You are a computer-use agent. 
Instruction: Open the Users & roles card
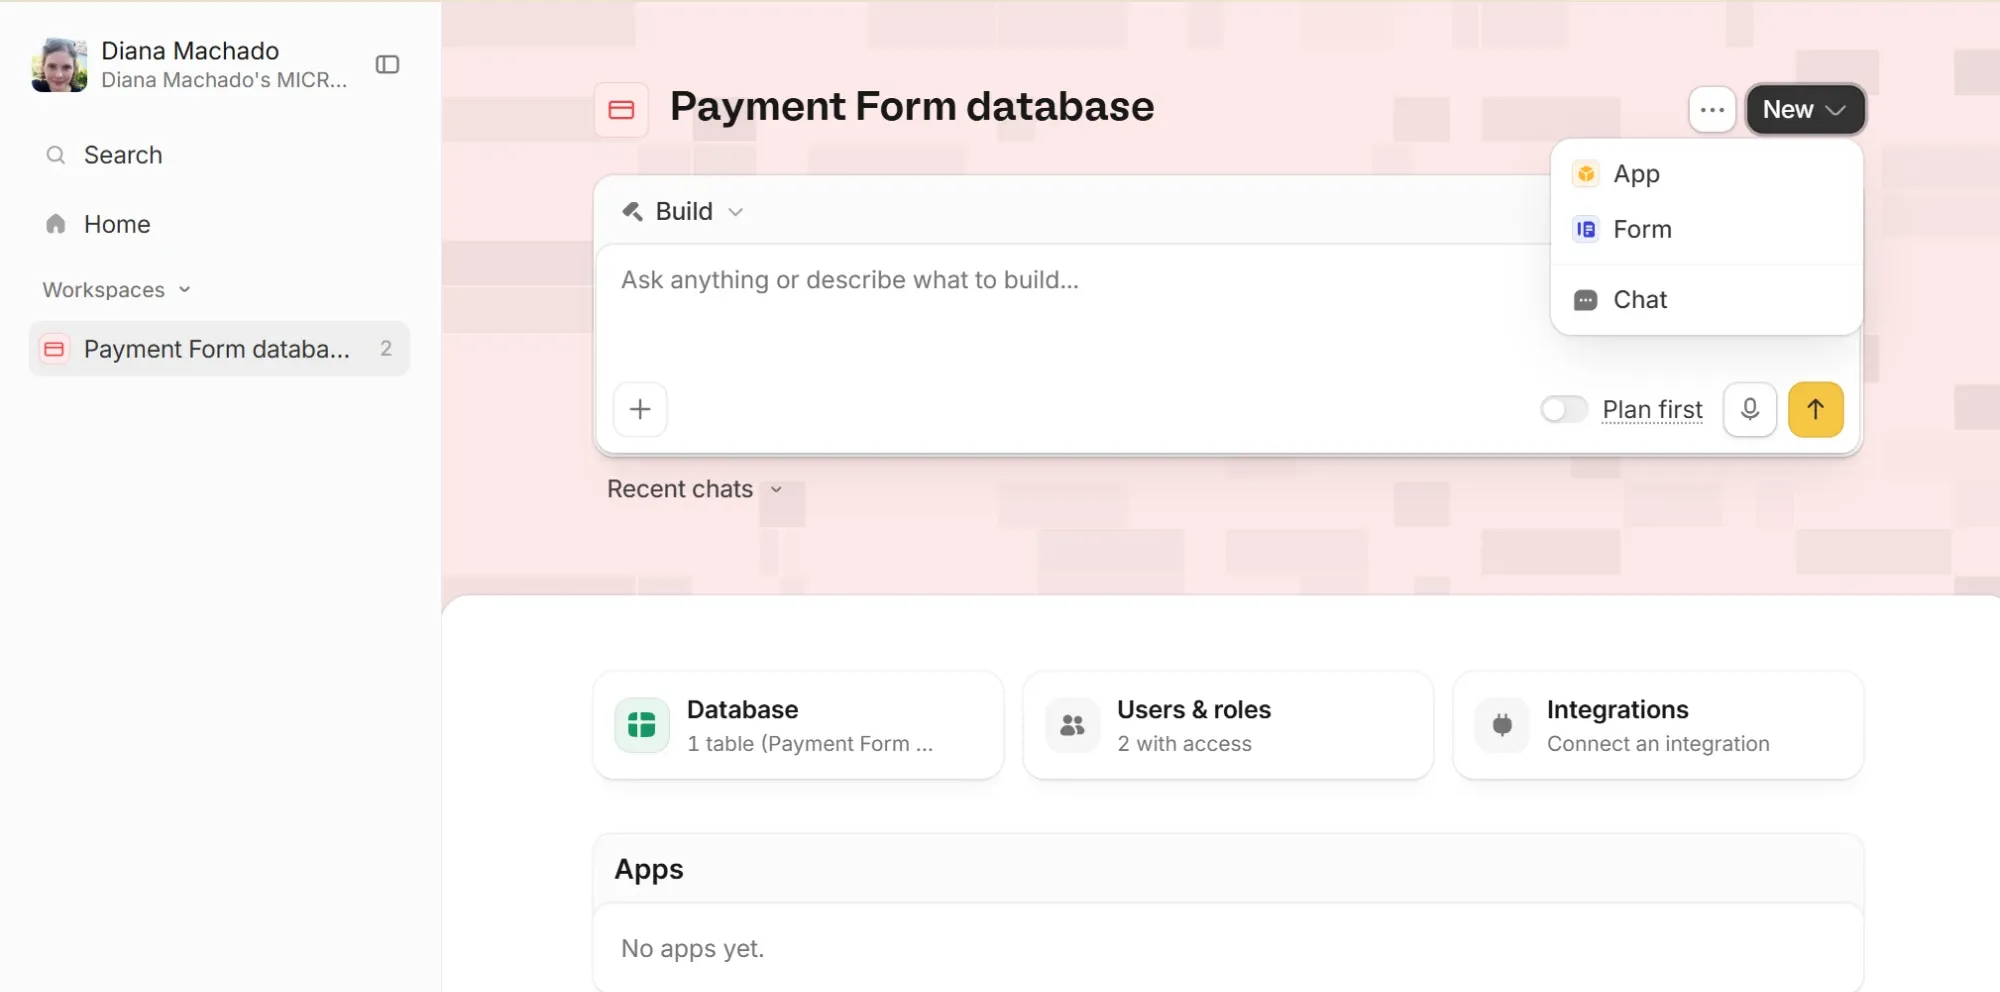click(x=1228, y=725)
